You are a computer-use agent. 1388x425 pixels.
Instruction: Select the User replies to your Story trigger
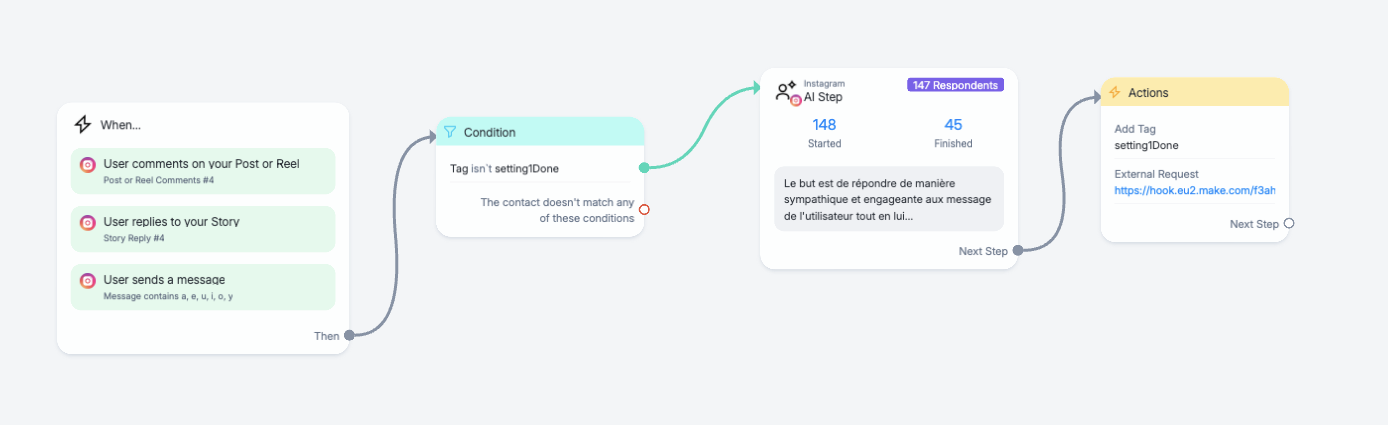[x=203, y=229]
